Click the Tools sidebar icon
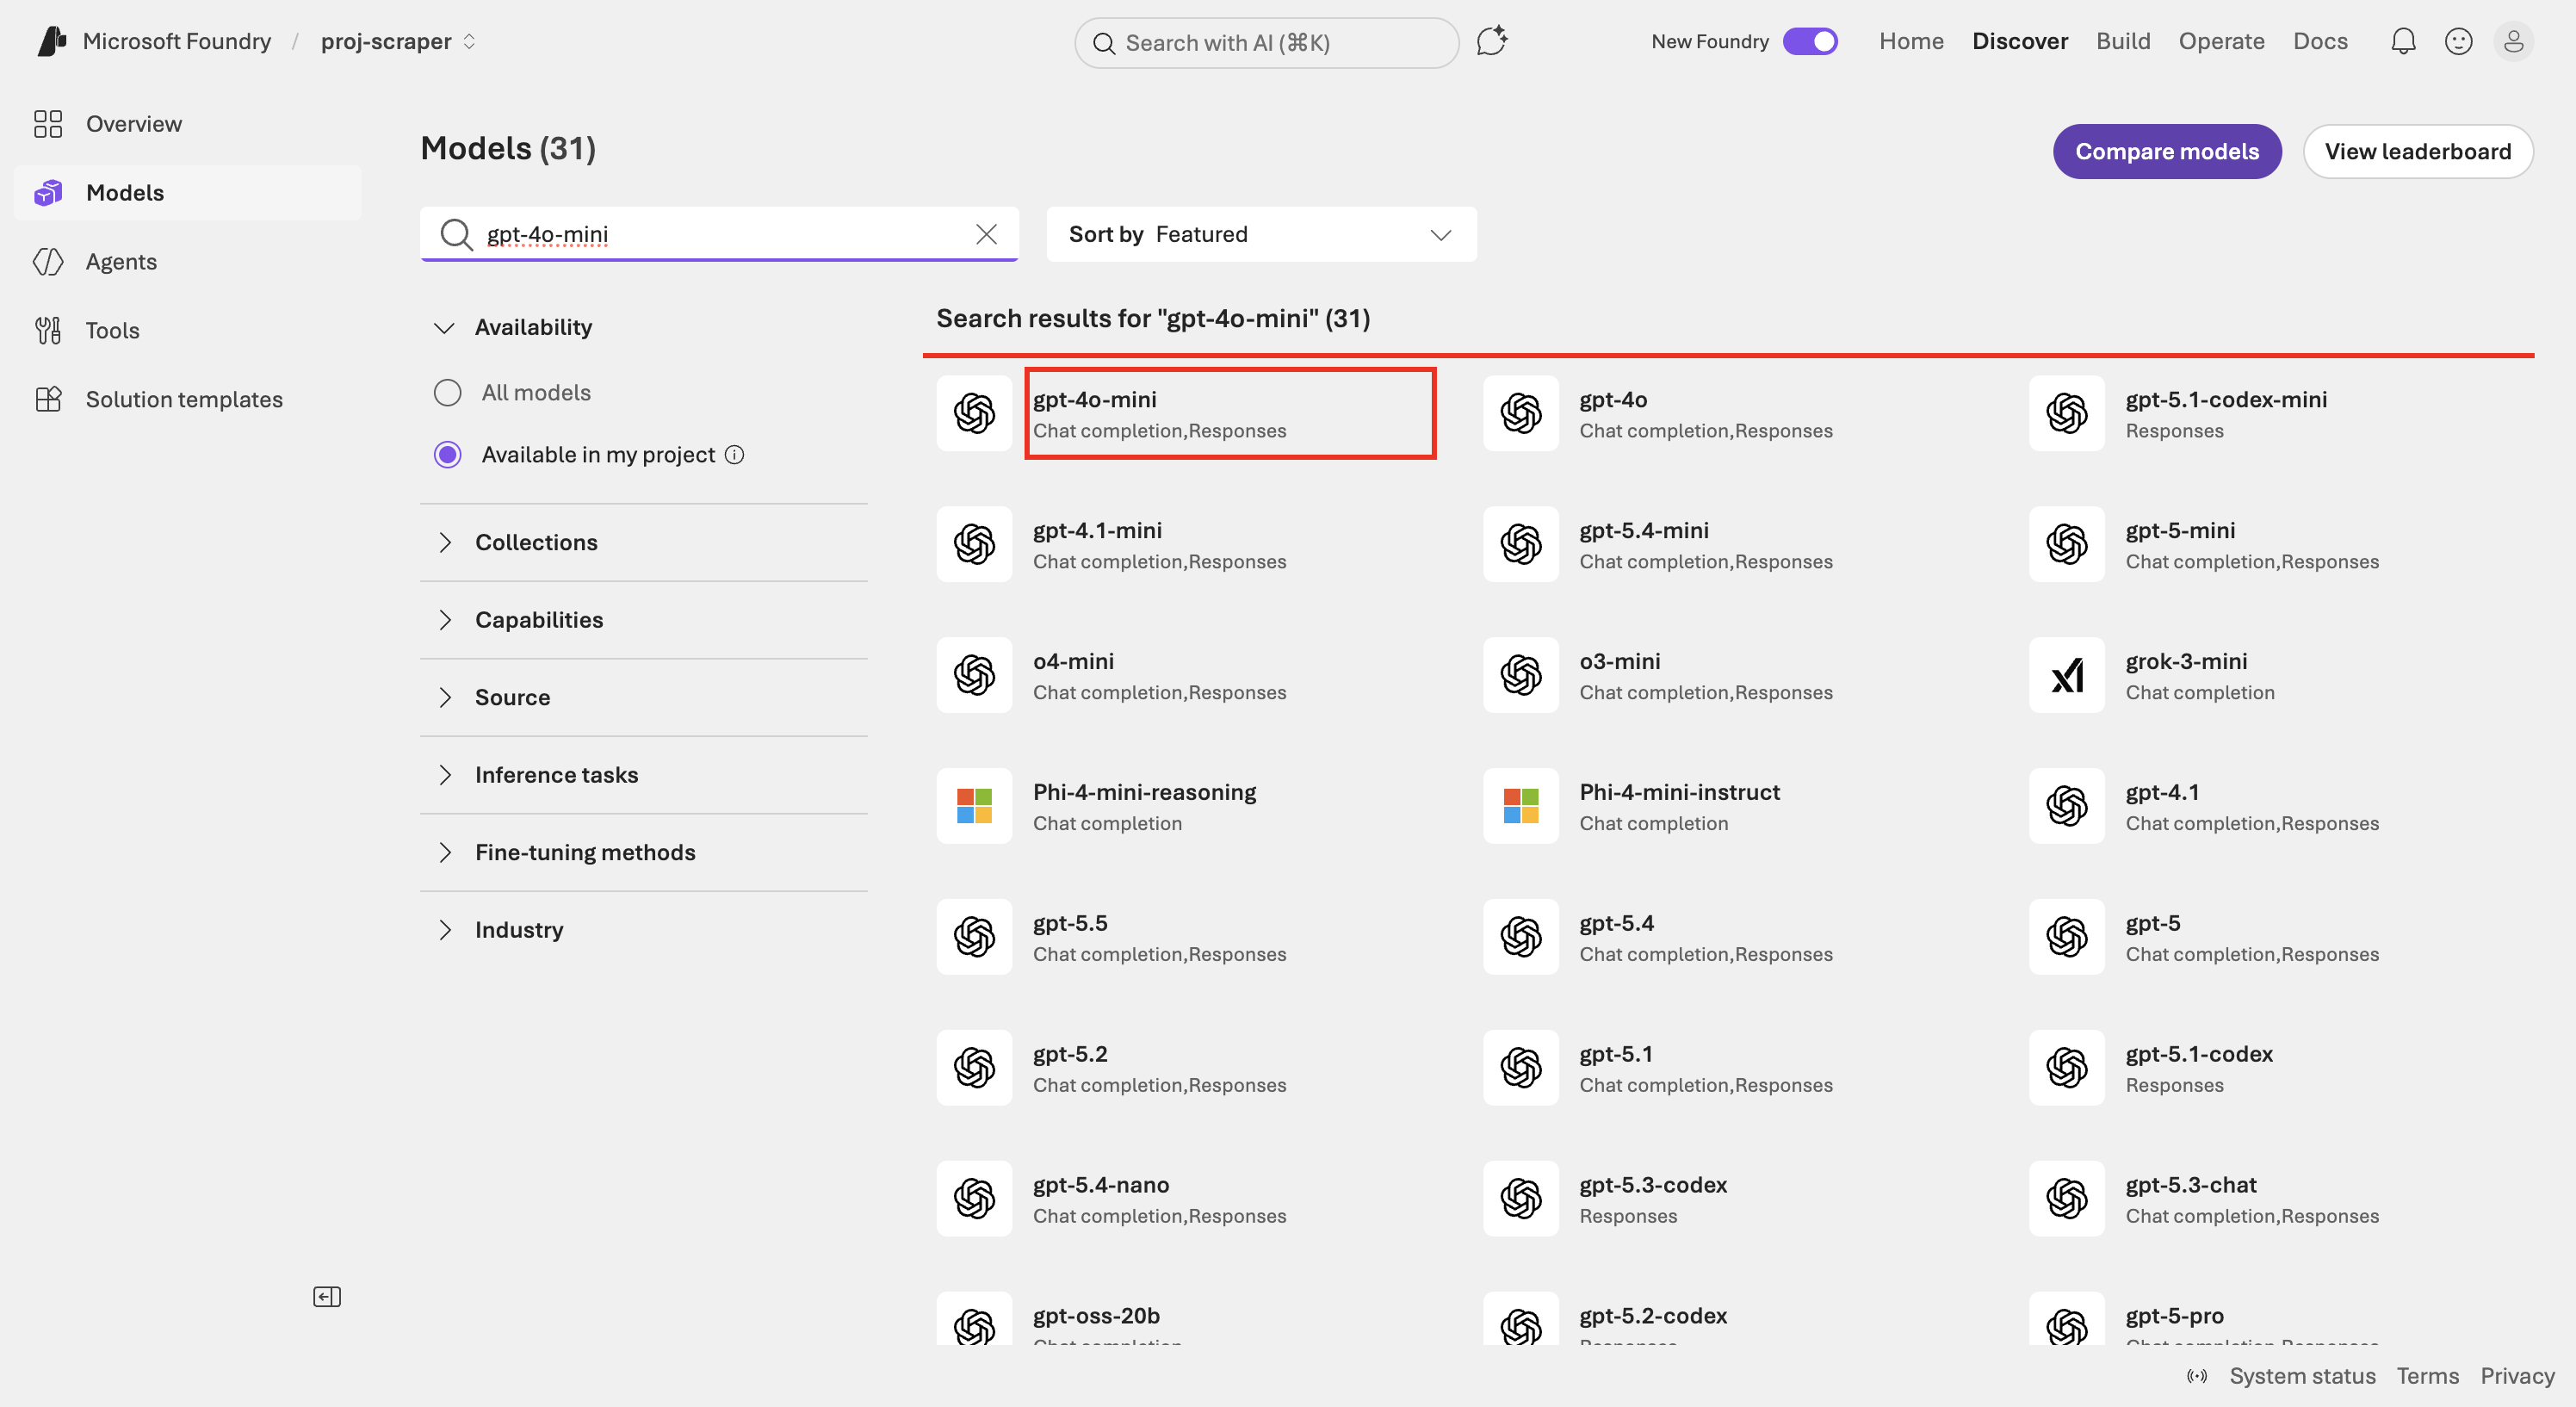 tap(48, 330)
